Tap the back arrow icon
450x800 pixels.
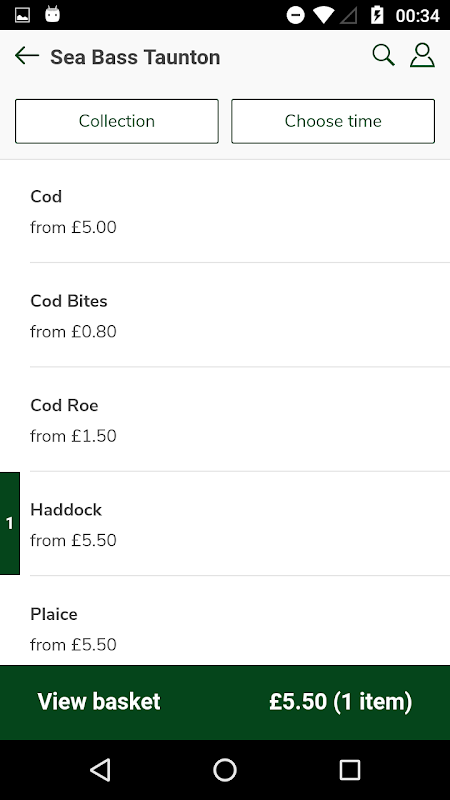(x=27, y=56)
